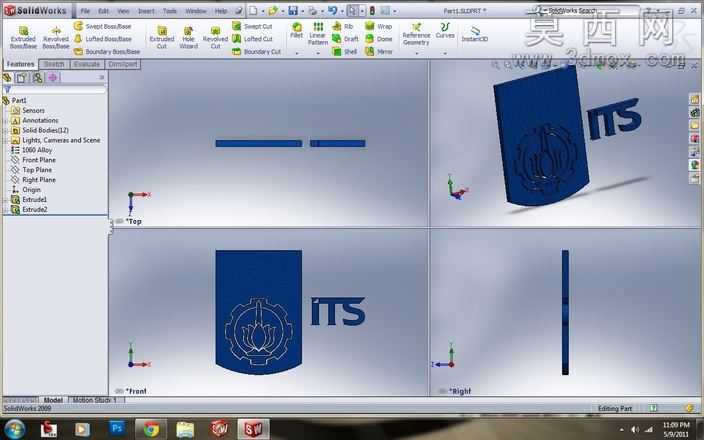Undo the last action
The width and height of the screenshot is (704, 440).
coord(333,10)
